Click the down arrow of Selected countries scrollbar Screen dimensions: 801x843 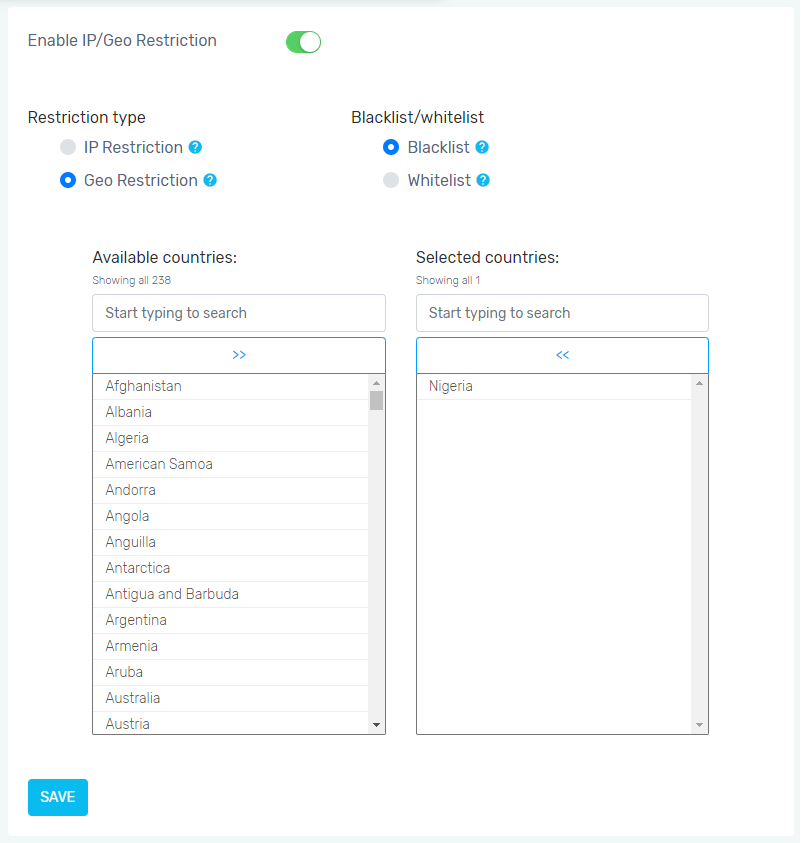coord(699,725)
